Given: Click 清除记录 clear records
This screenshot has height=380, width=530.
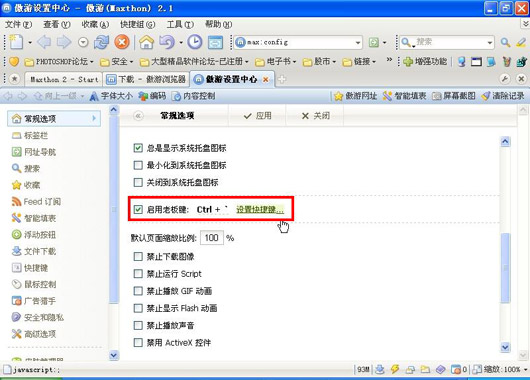Looking at the screenshot, I should coord(503,96).
